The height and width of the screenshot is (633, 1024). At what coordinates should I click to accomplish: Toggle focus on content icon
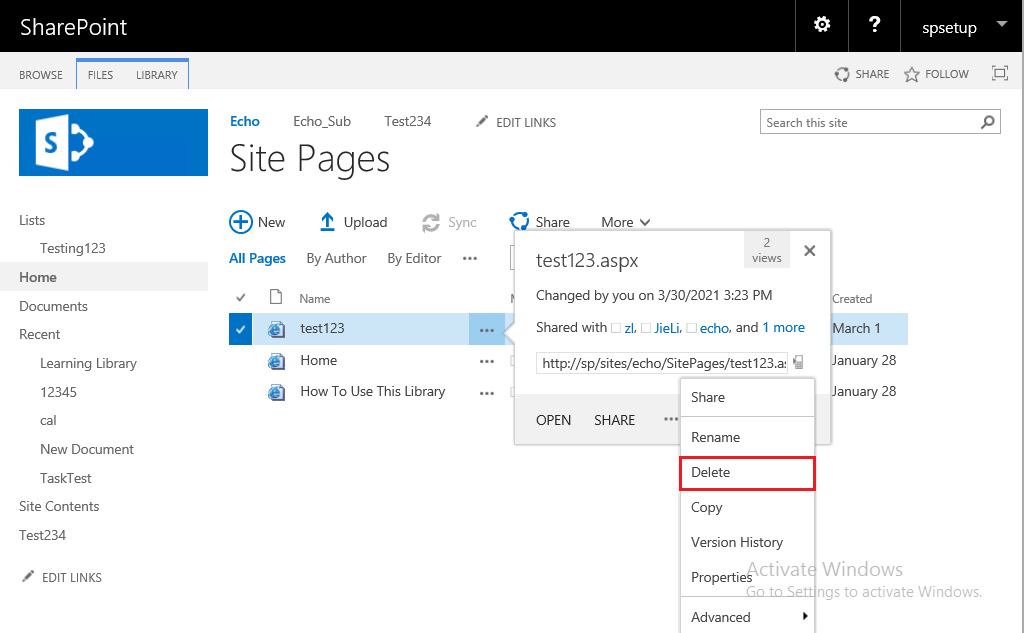click(x=1000, y=73)
